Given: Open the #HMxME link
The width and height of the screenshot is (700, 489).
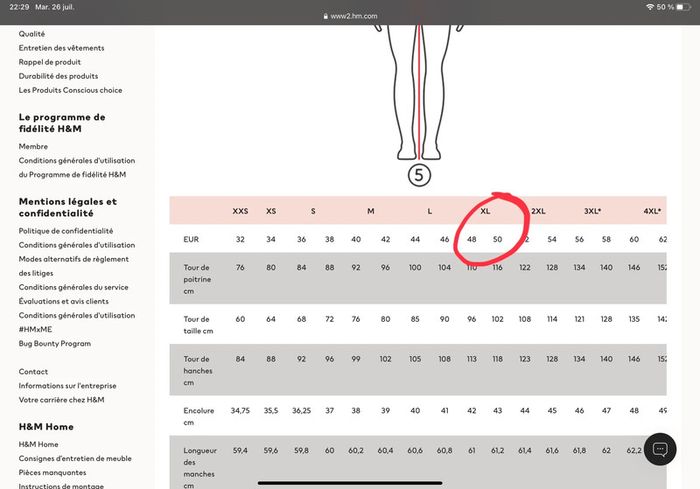Looking at the screenshot, I should [35, 329].
